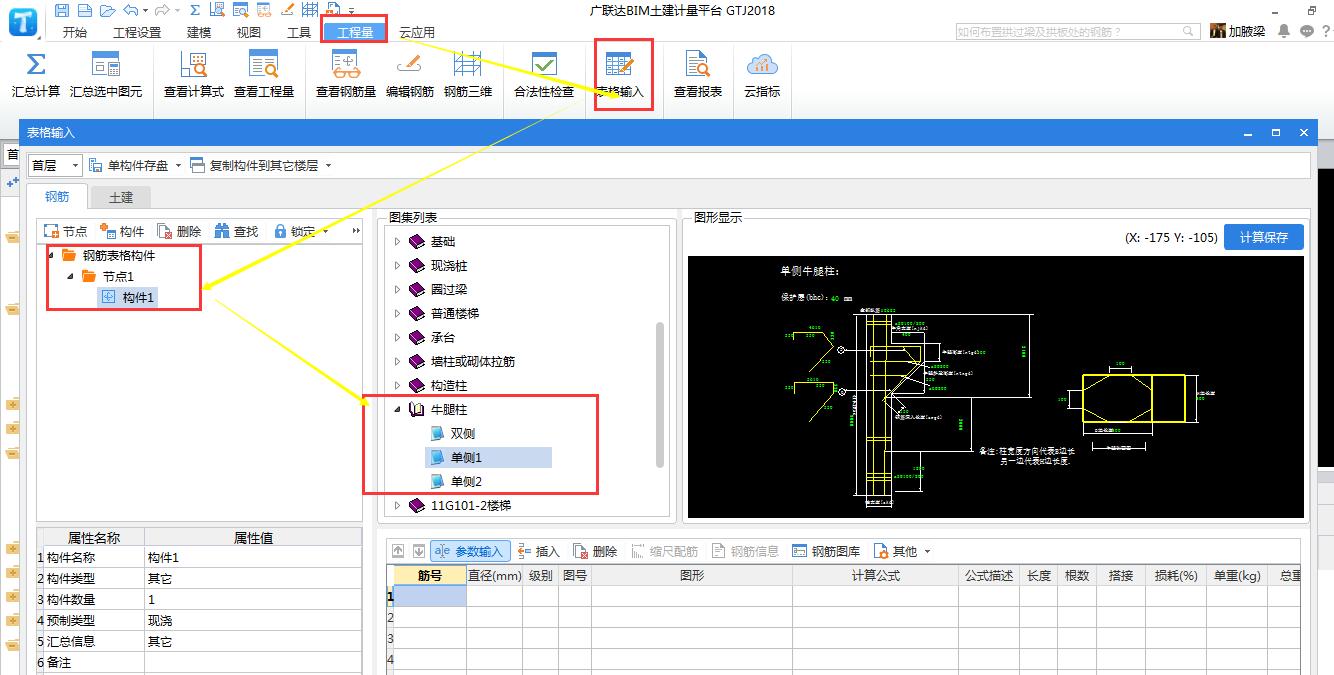Switch to 工程设置 ribbon tab
The height and width of the screenshot is (675, 1334).
[x=137, y=32]
